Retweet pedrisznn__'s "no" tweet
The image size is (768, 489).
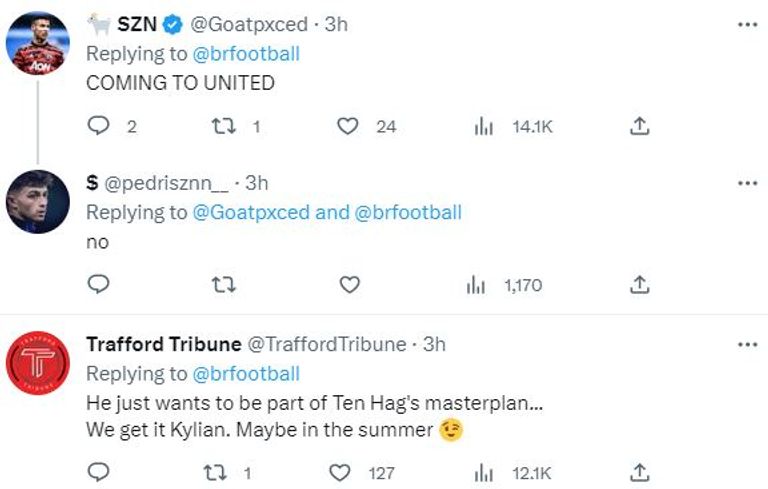tap(223, 285)
